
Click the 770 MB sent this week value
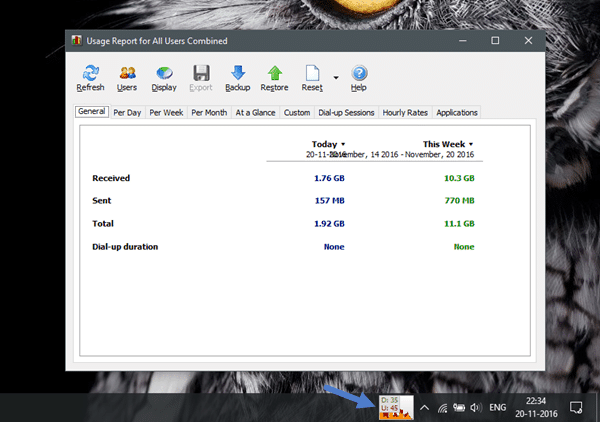459,201
